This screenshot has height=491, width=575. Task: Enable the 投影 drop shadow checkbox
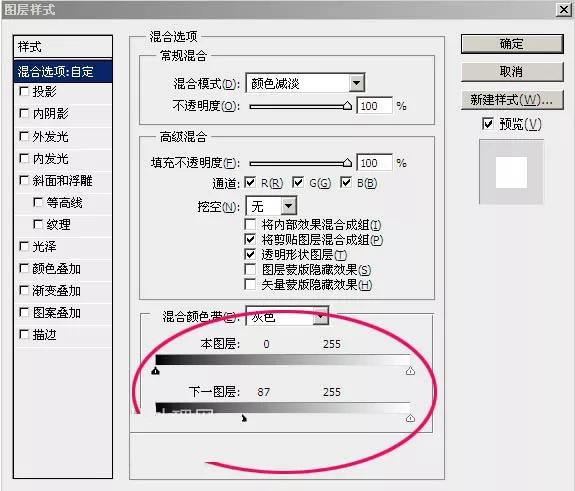tap(24, 91)
